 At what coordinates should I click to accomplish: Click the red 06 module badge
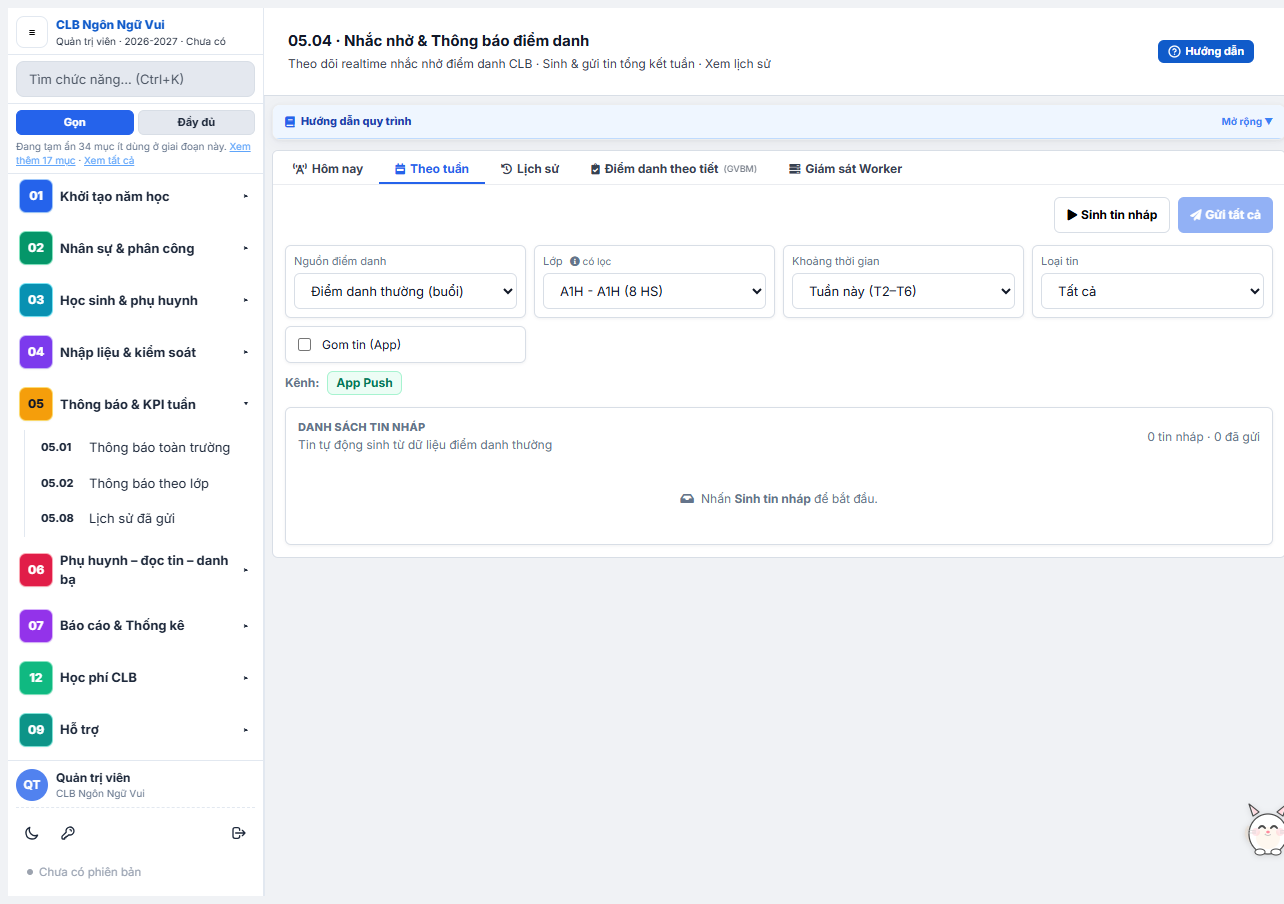(x=36, y=570)
